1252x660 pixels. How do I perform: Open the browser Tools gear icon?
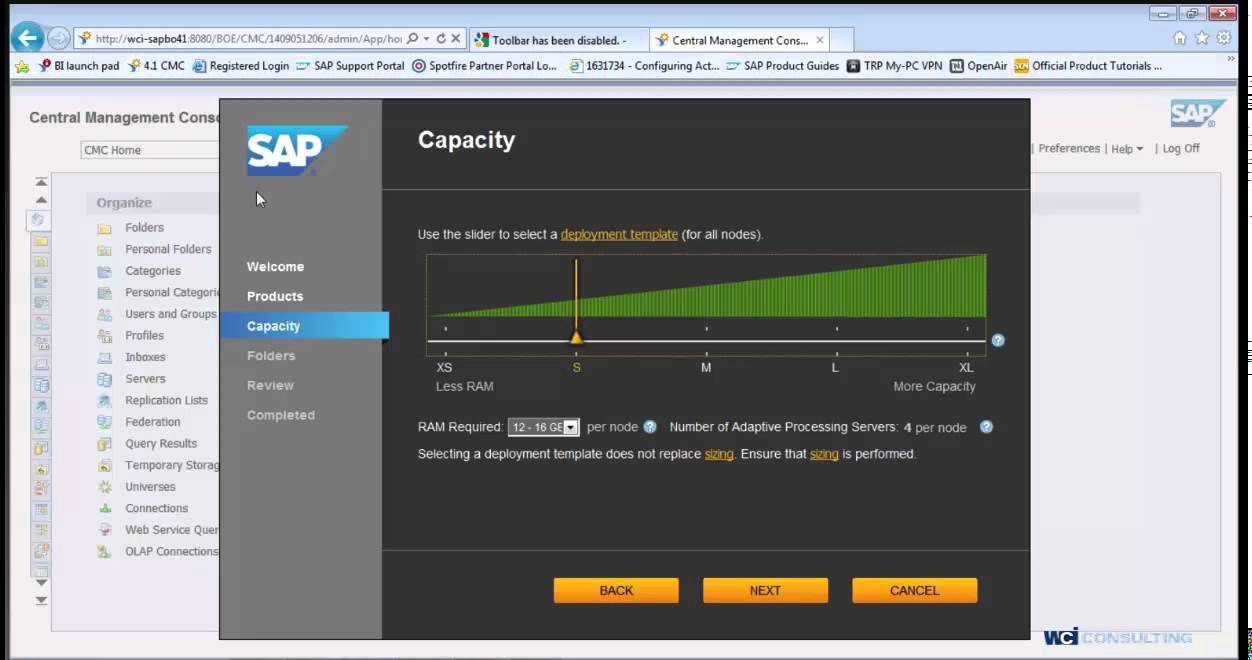[1224, 38]
